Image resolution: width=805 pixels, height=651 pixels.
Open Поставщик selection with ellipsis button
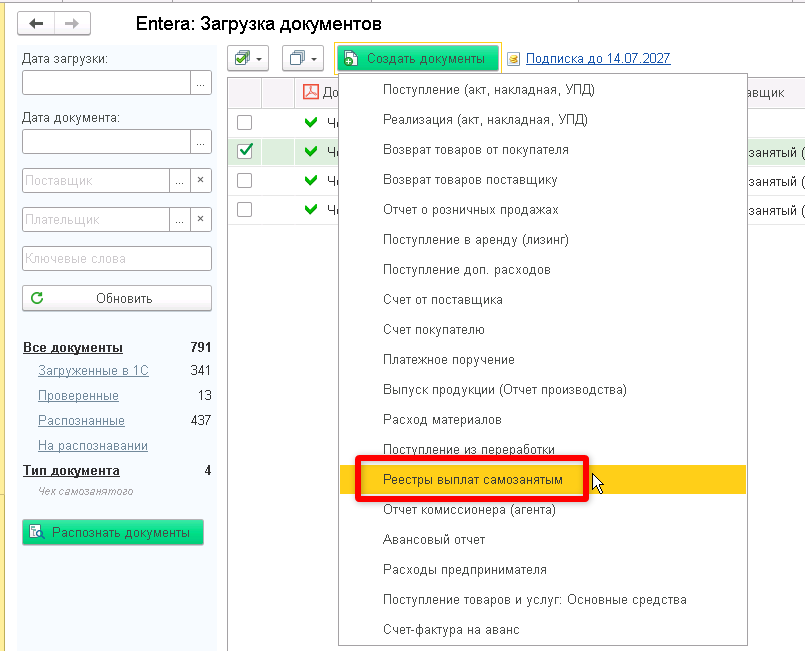click(180, 181)
